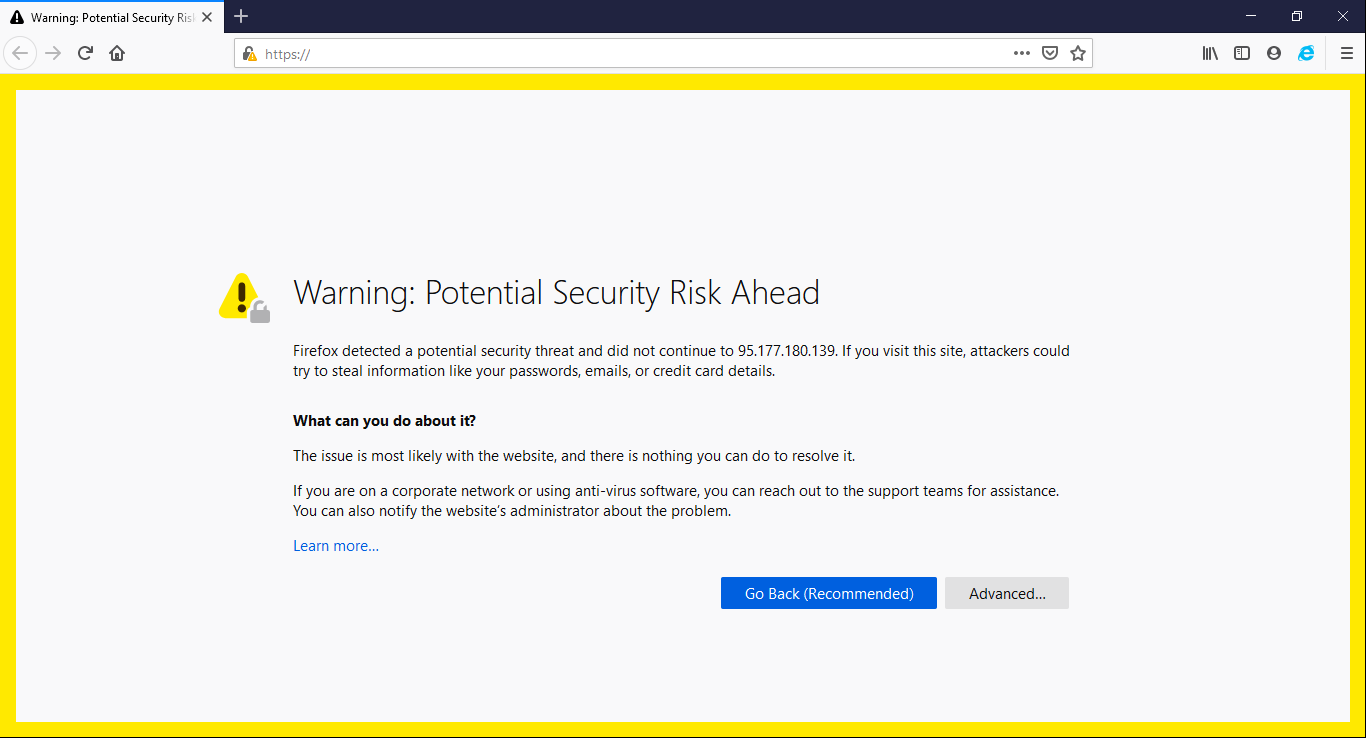Click Go Back (Recommended) button
The width and height of the screenshot is (1366, 738).
tap(829, 593)
